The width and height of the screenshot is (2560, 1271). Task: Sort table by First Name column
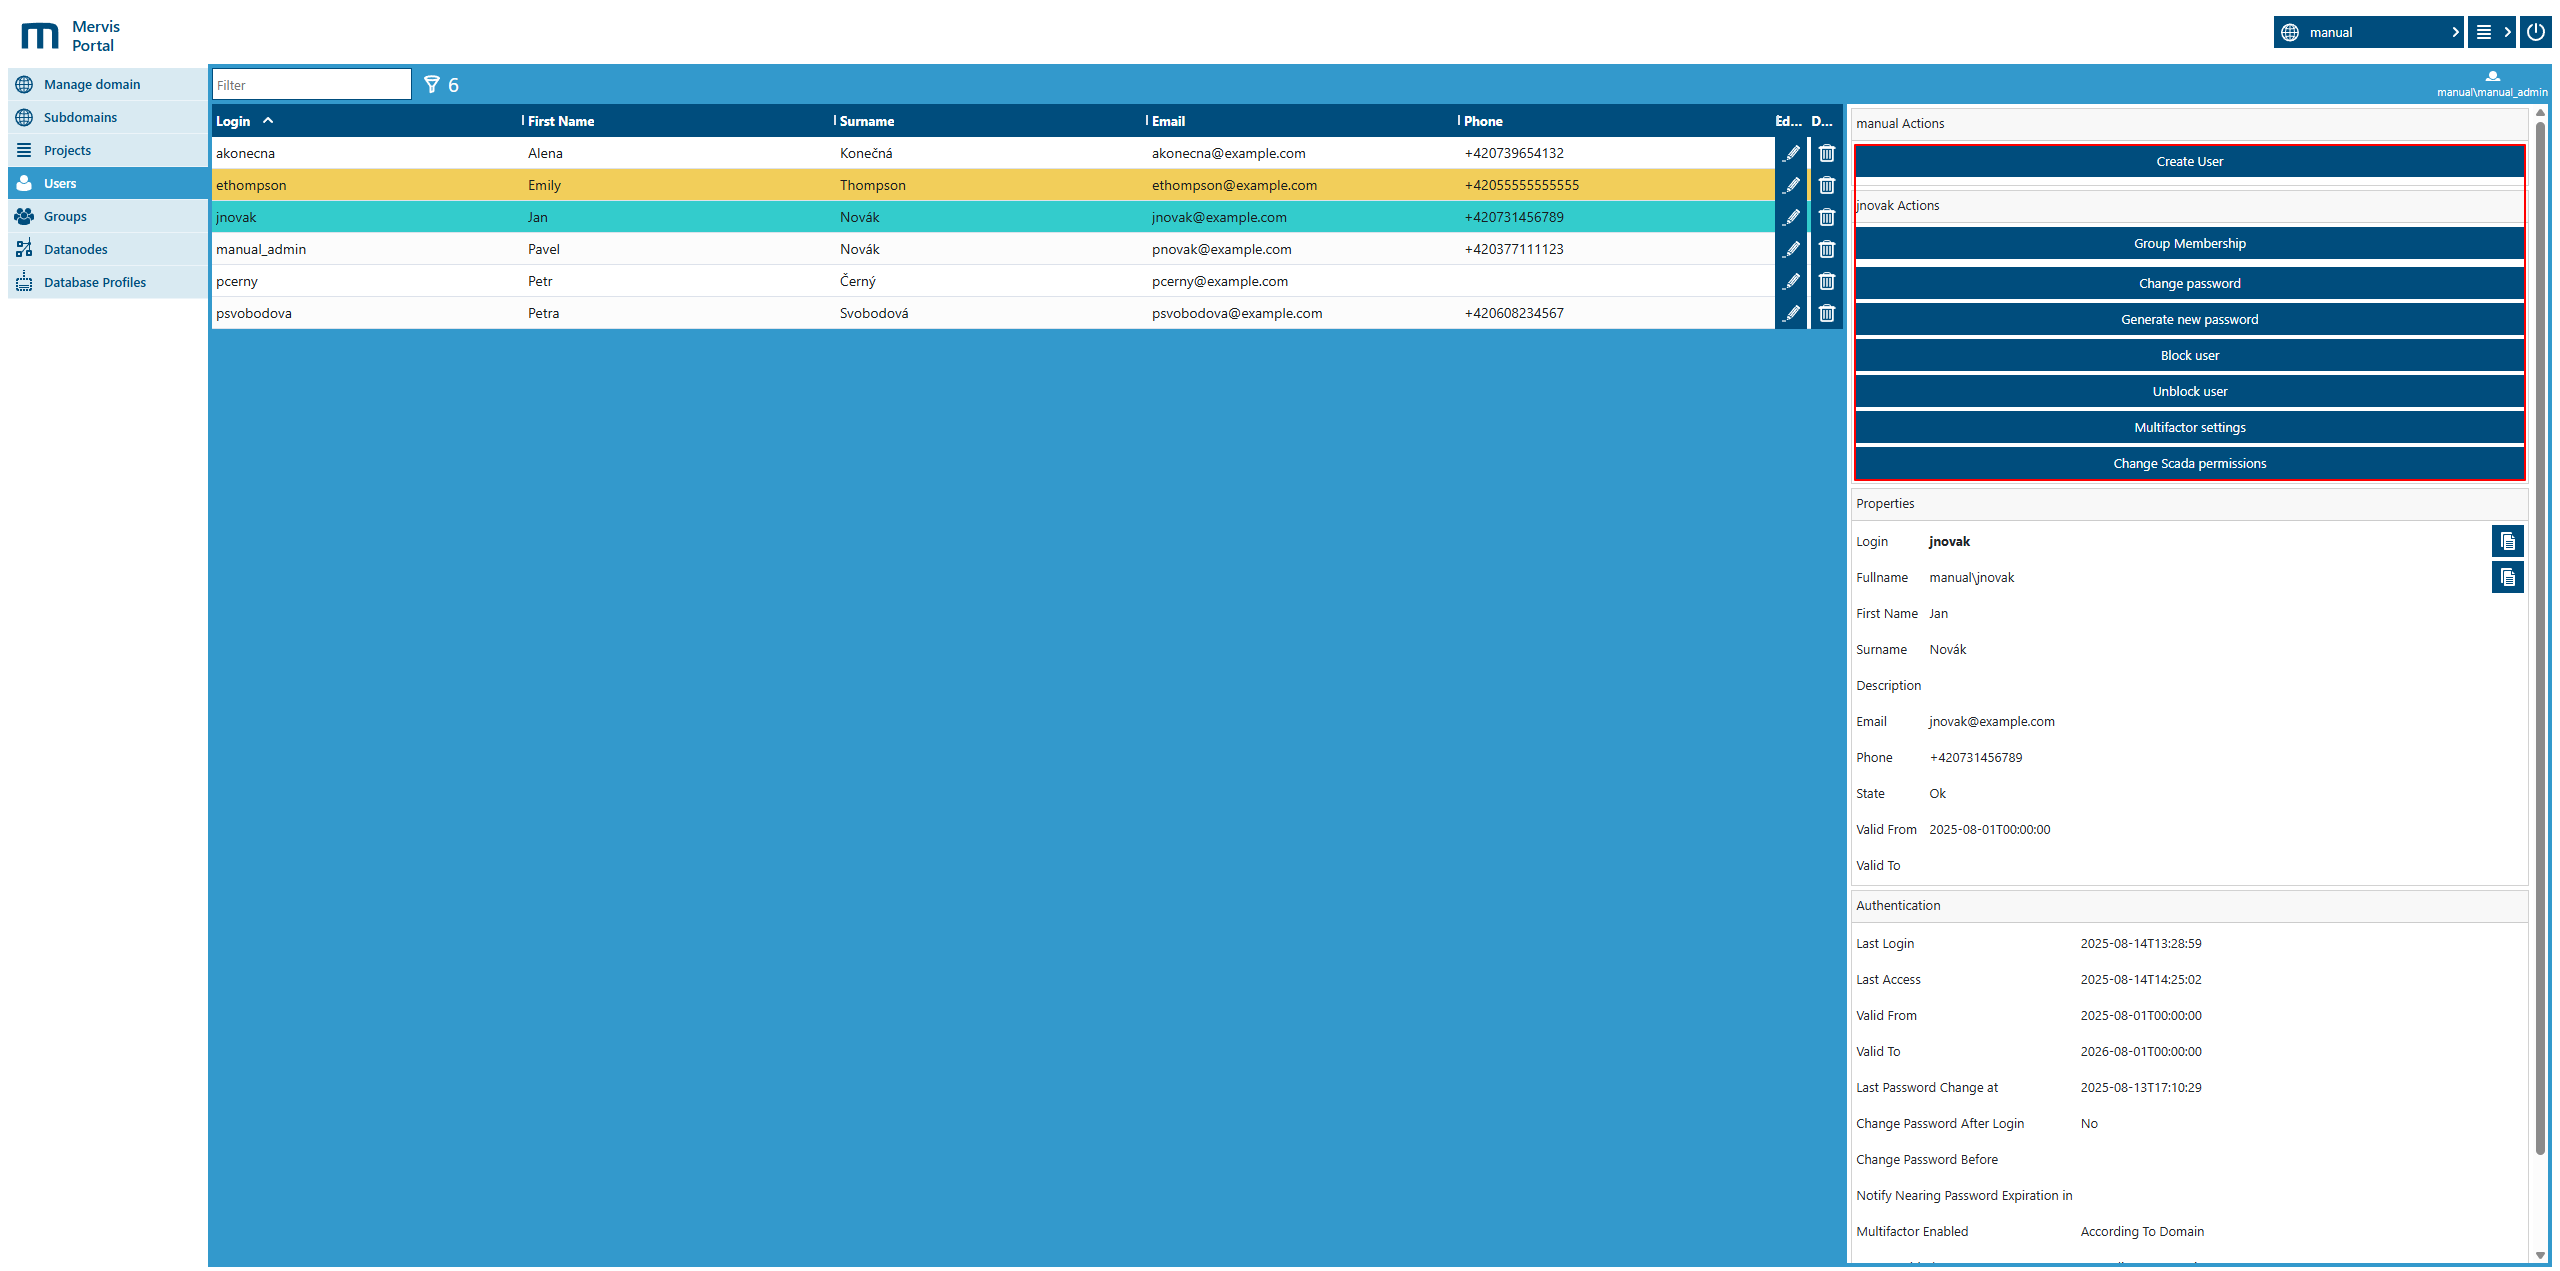pos(678,121)
